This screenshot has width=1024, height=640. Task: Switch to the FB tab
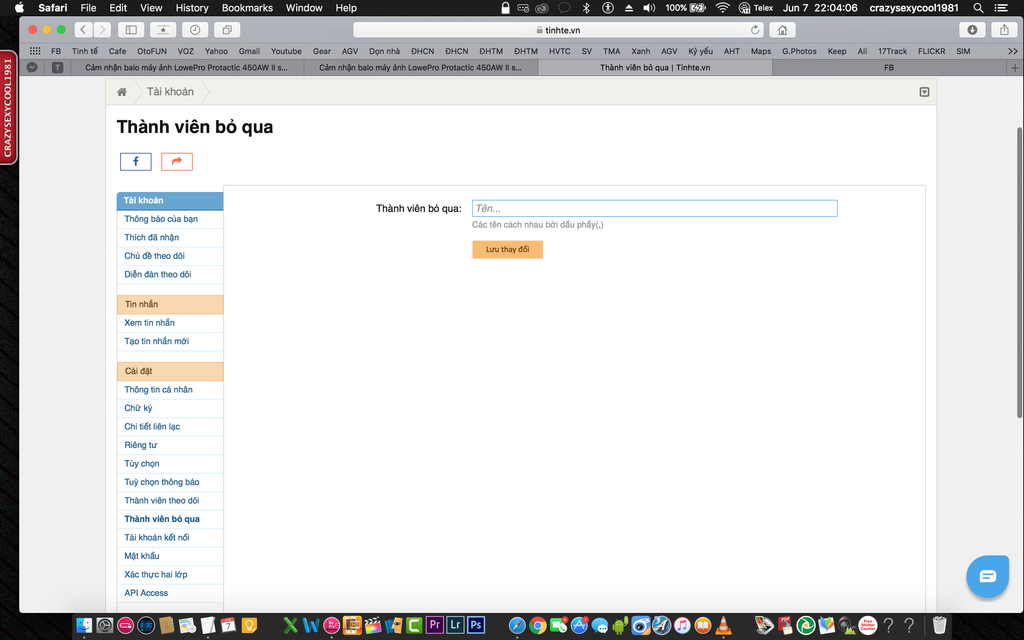[x=889, y=67]
